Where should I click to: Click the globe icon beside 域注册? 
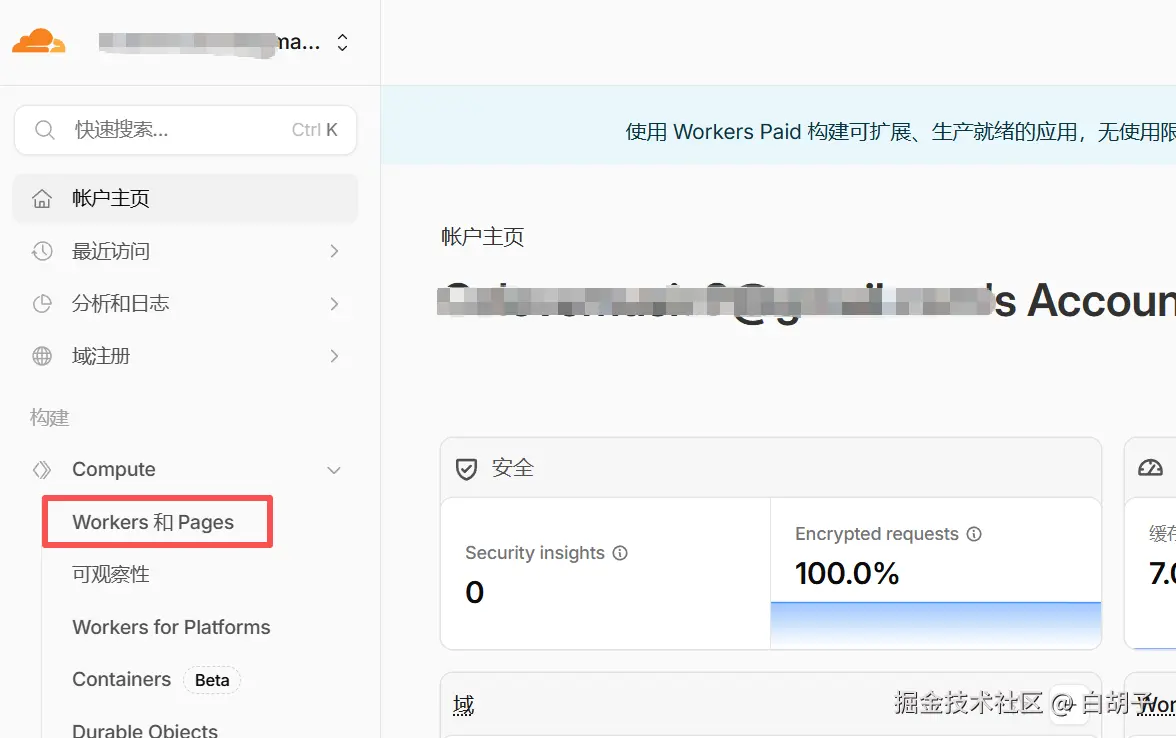pos(42,356)
